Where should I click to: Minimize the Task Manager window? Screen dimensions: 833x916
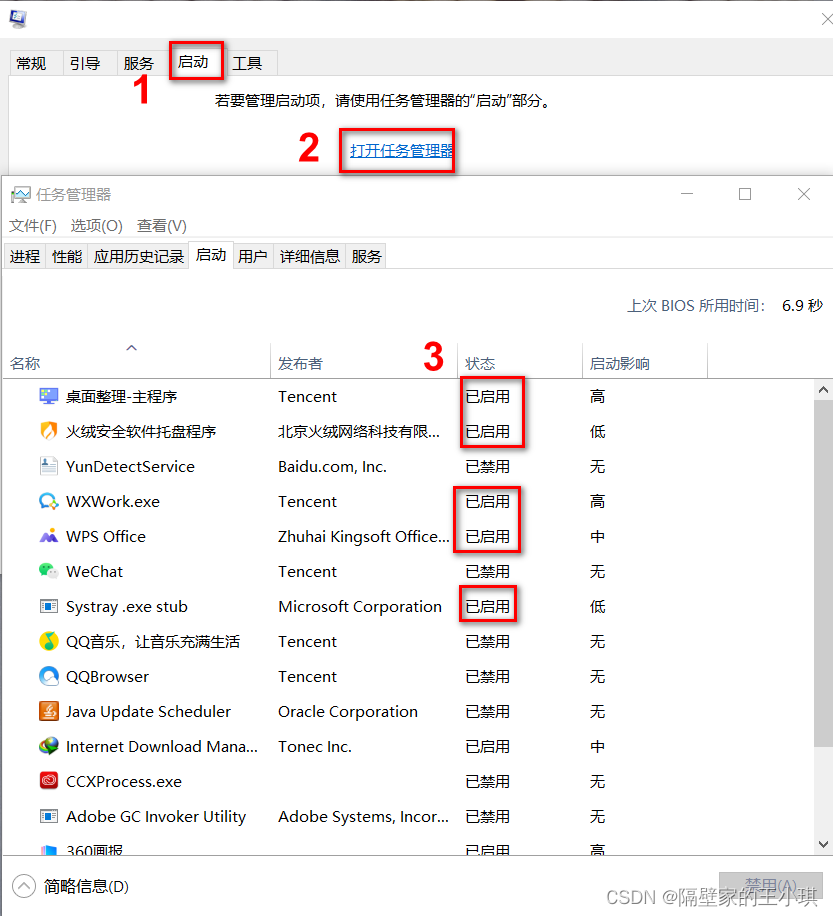point(687,194)
